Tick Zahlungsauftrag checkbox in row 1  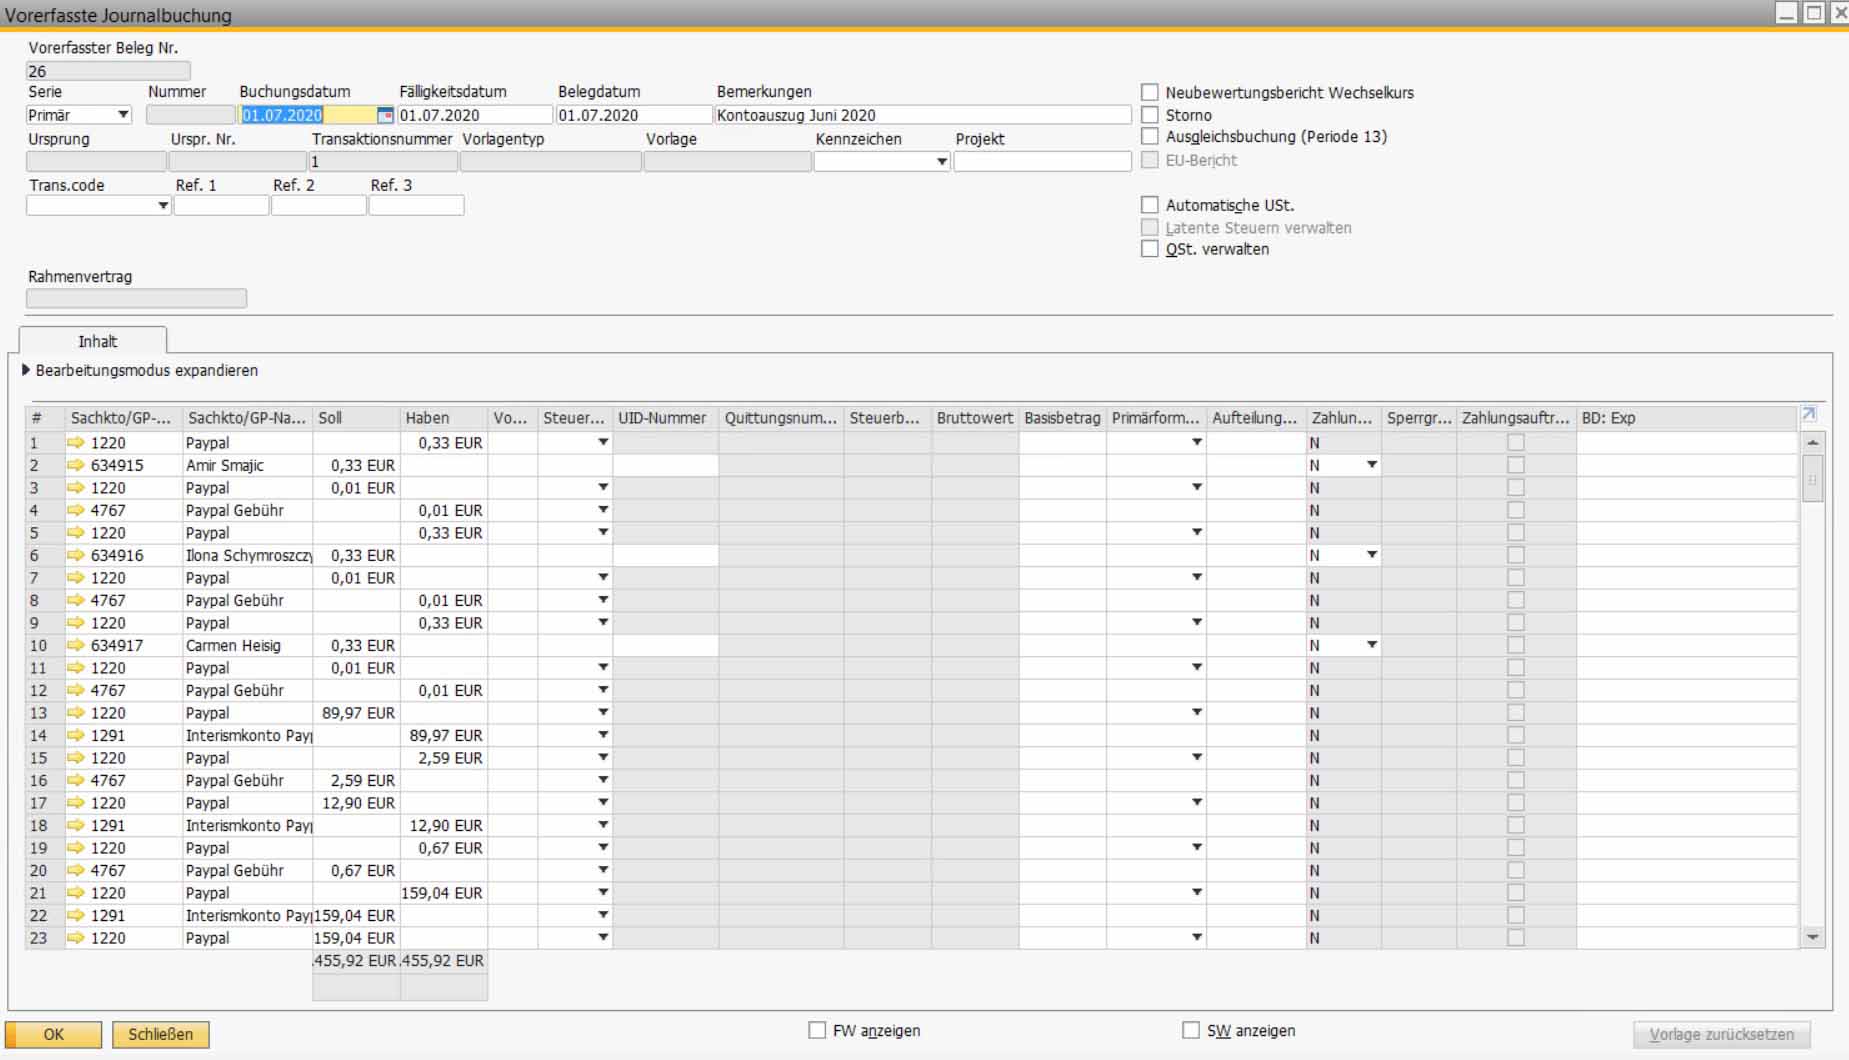point(1516,443)
